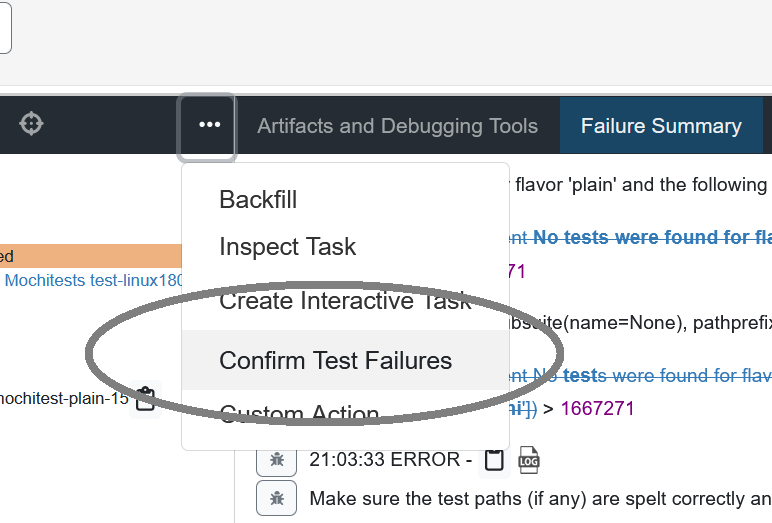The height and width of the screenshot is (523, 772).
Task: Select Create Interactive Task option
Action: pyautogui.click(x=345, y=301)
